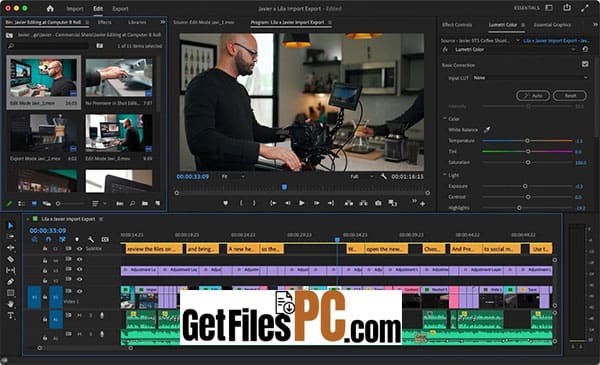The image size is (600, 365).
Task: Toggle linked selection in timeline
Action: tap(62, 240)
